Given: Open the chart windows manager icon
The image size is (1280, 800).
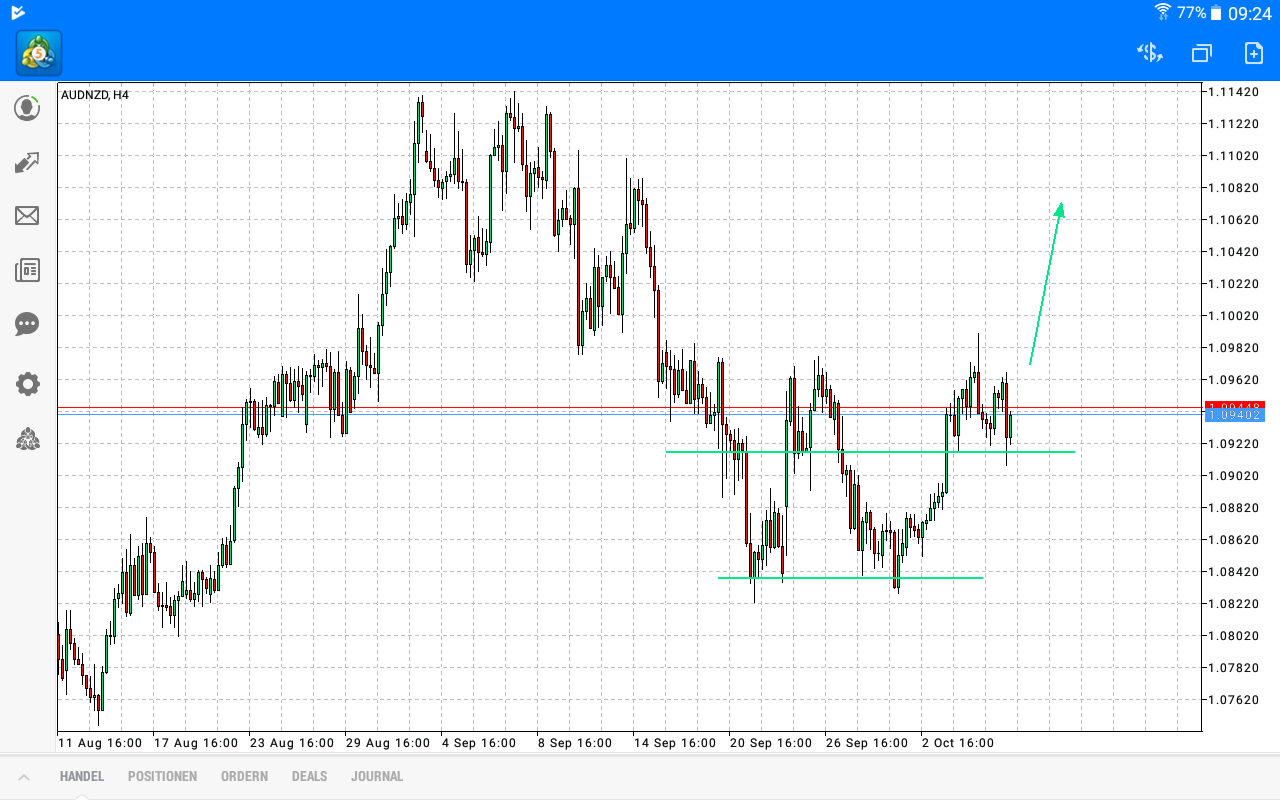Looking at the screenshot, I should (1201, 53).
